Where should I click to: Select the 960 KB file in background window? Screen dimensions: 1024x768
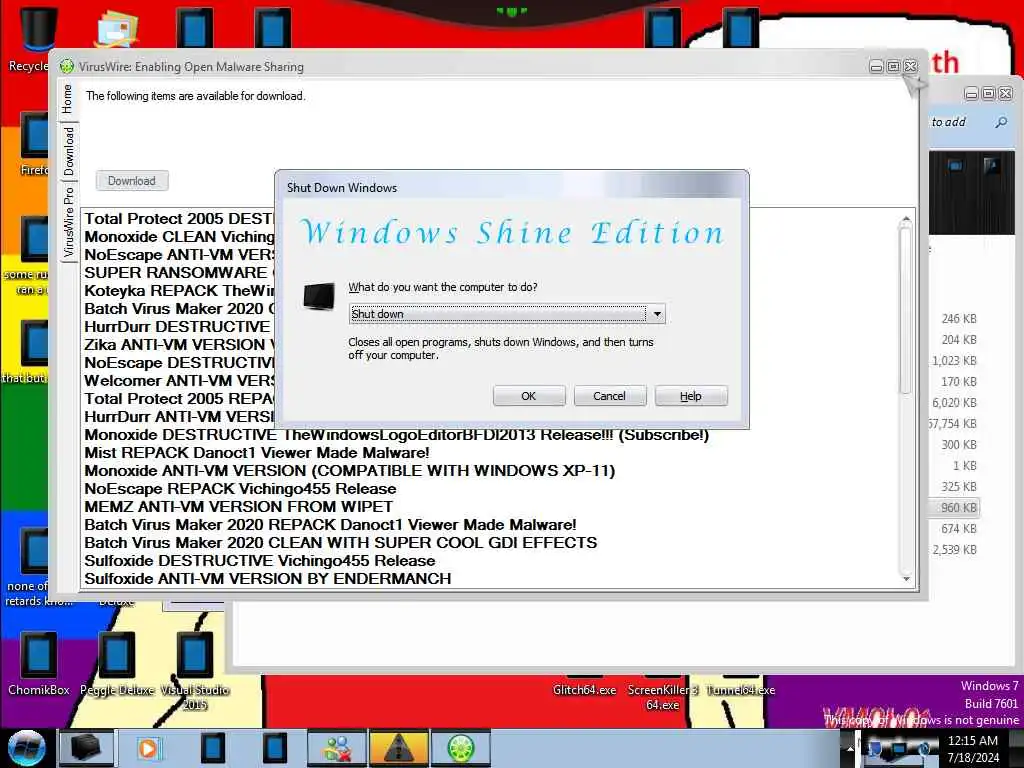pos(954,507)
